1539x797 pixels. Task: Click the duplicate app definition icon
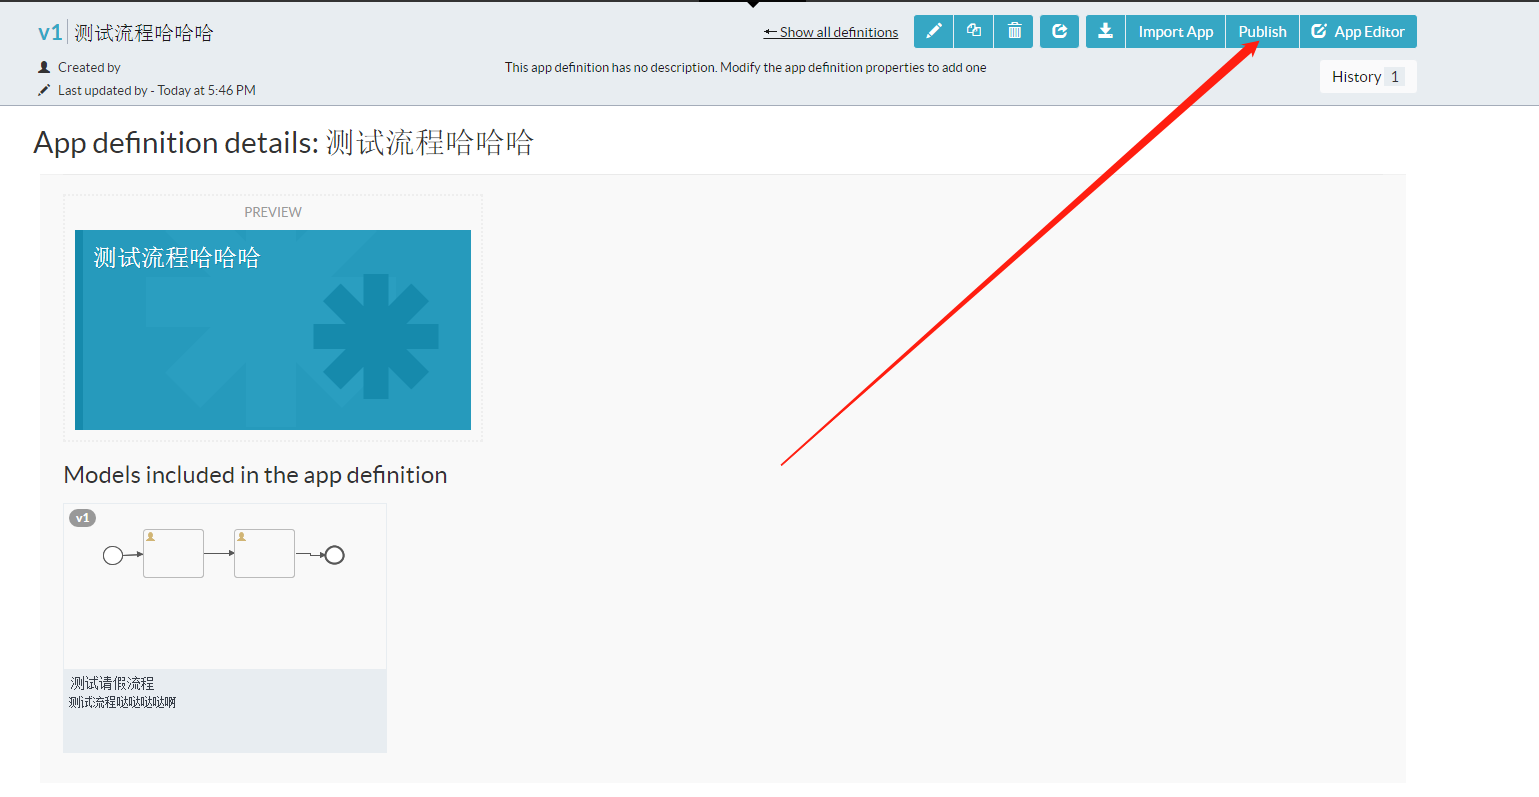974,32
